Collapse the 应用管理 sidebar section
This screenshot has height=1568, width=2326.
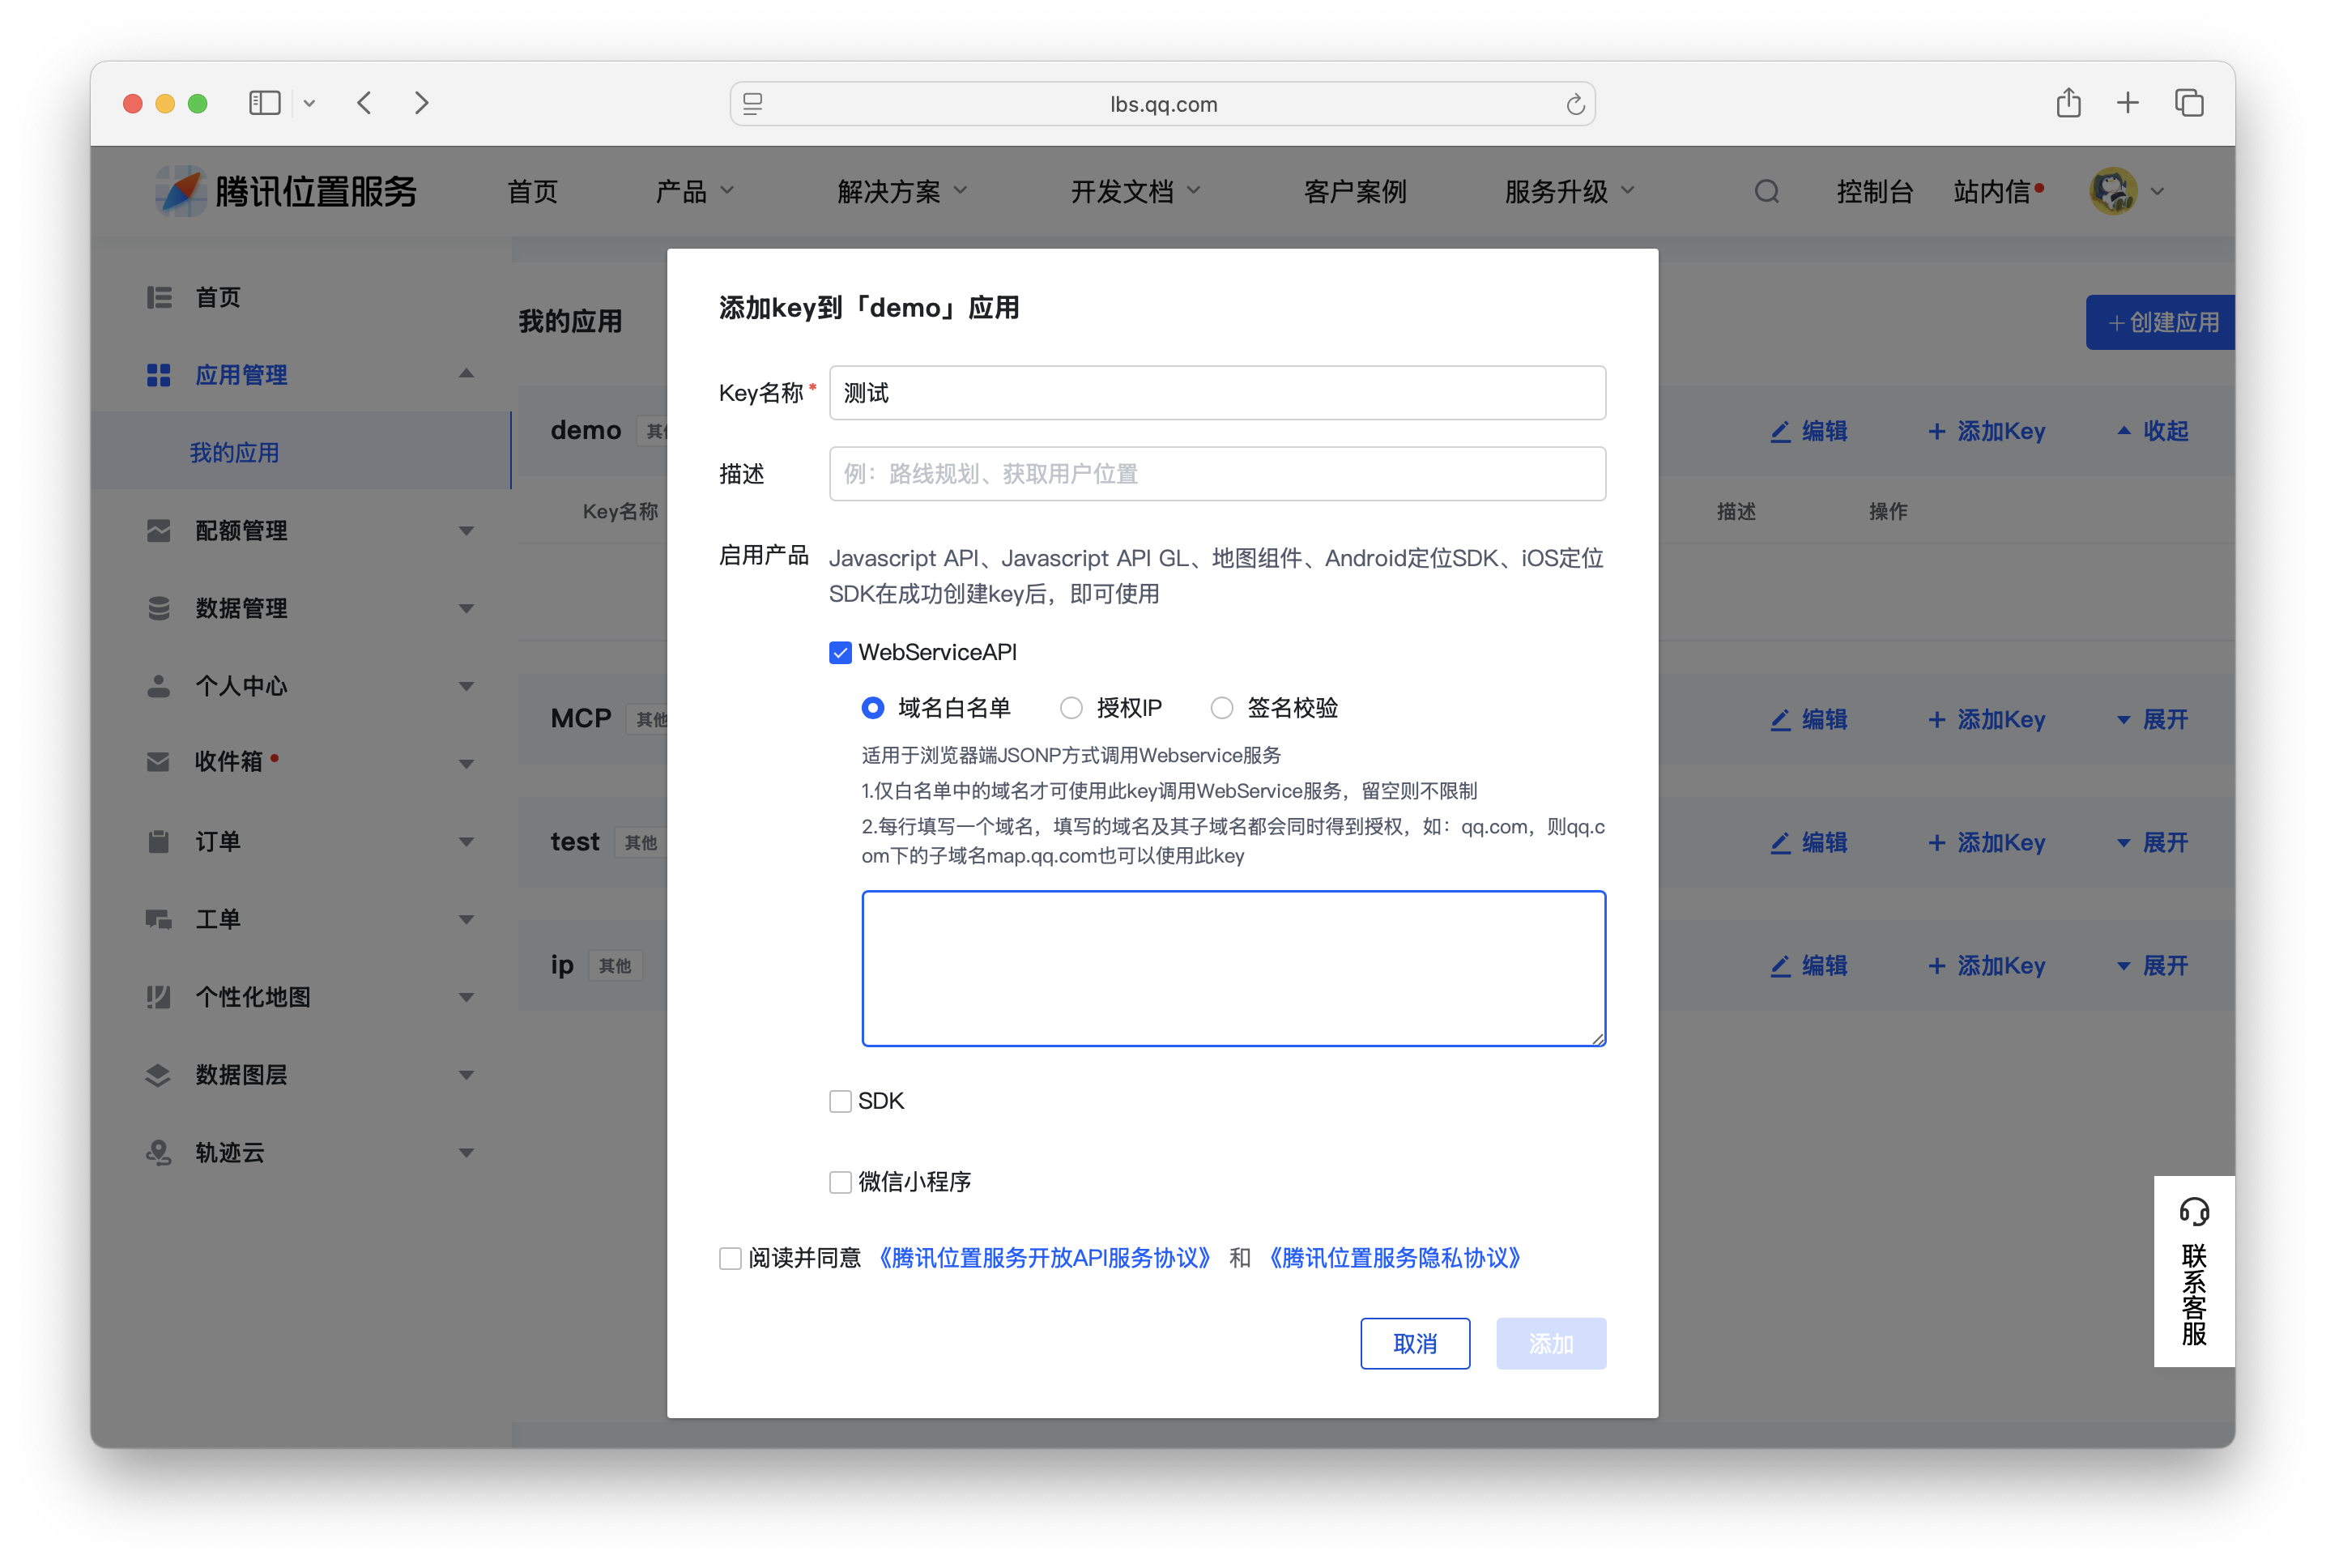pyautogui.click(x=466, y=374)
